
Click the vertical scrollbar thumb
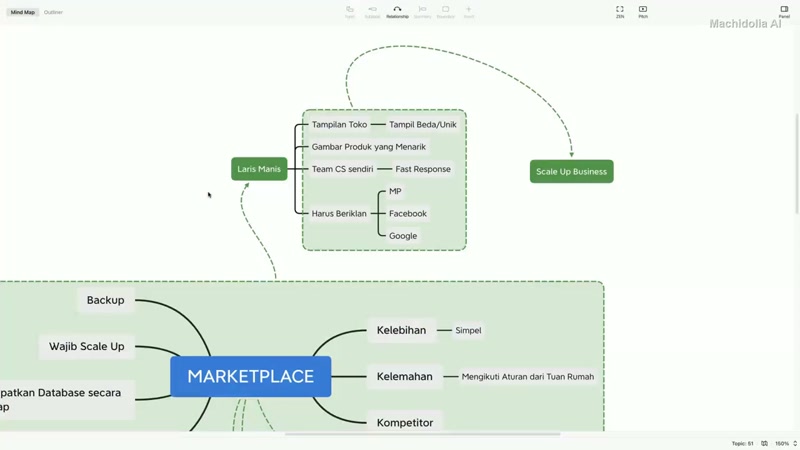(797, 164)
